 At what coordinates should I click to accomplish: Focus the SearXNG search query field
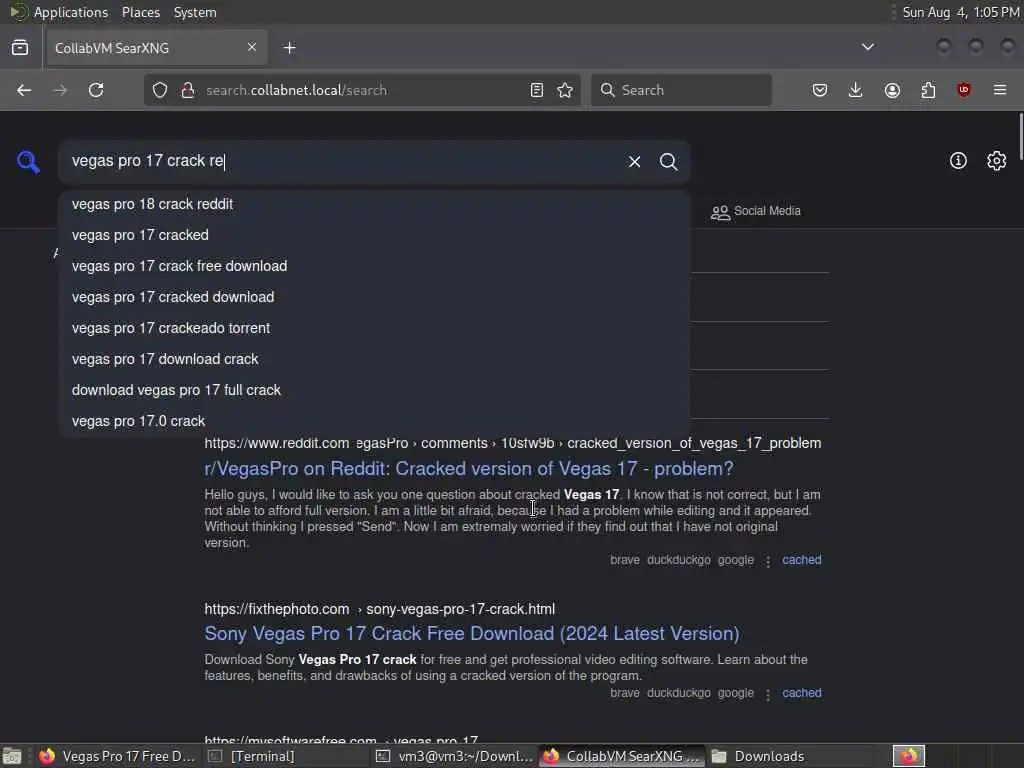[x=343, y=161]
